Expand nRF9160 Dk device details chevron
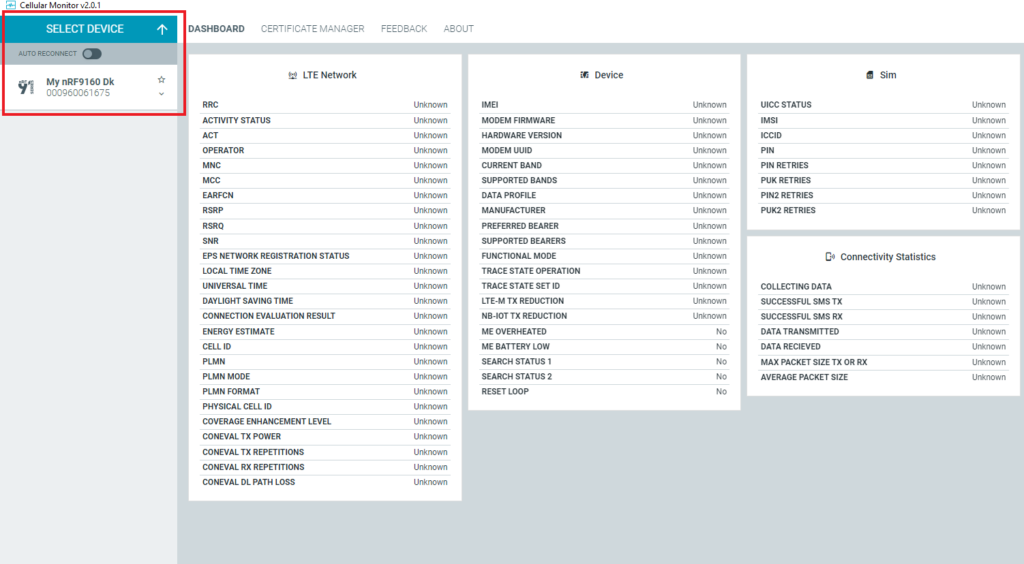Image resolution: width=1024 pixels, height=564 pixels. 161,94
